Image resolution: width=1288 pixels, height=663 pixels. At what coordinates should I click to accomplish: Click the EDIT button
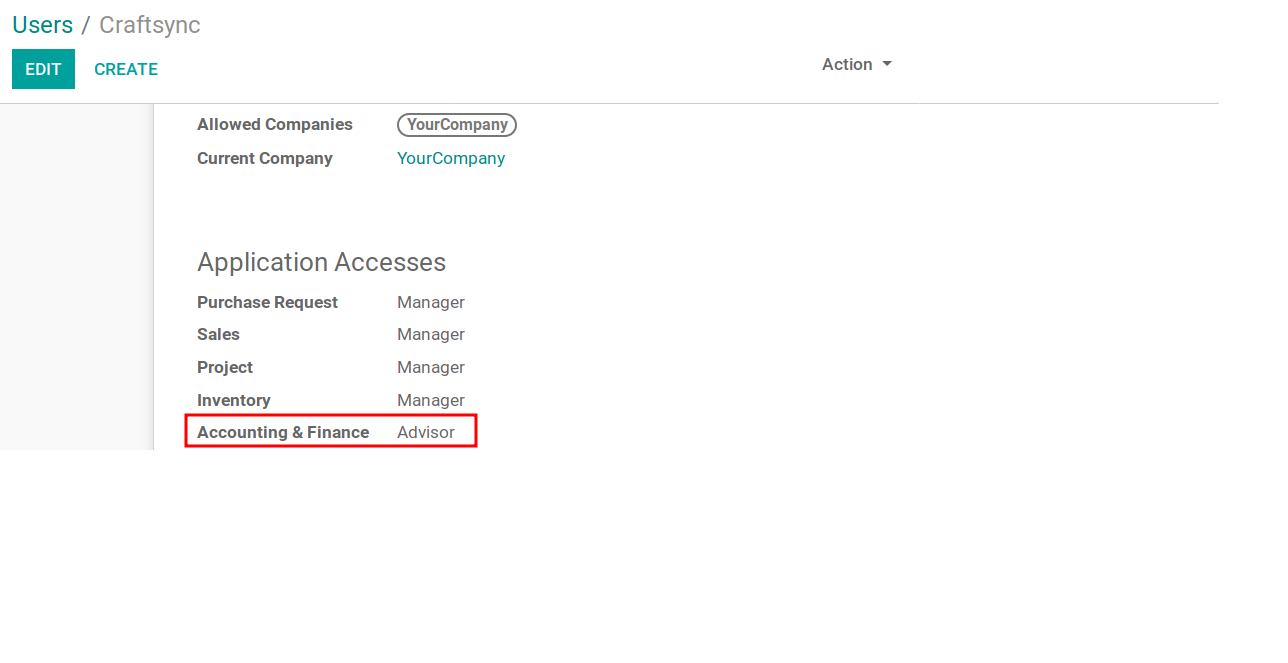point(43,69)
